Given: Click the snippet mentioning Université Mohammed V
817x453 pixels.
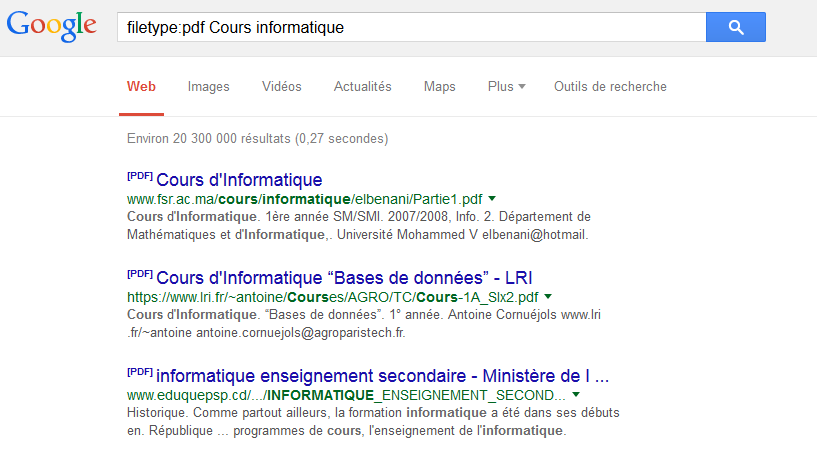Looking at the screenshot, I should (359, 226).
